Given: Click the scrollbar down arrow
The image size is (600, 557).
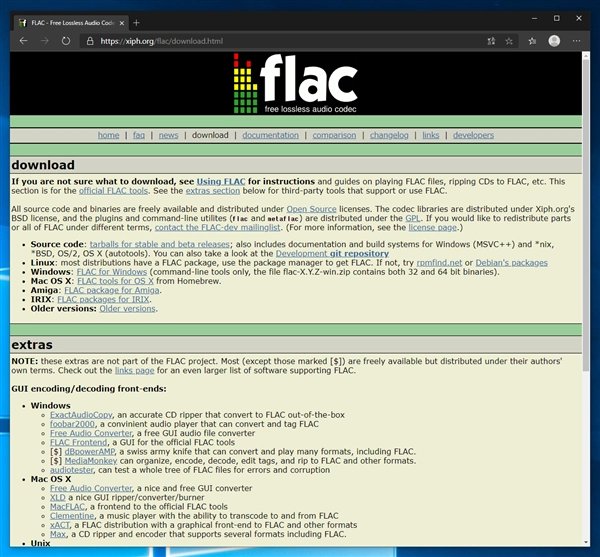Looking at the screenshot, I should (x=586, y=542).
